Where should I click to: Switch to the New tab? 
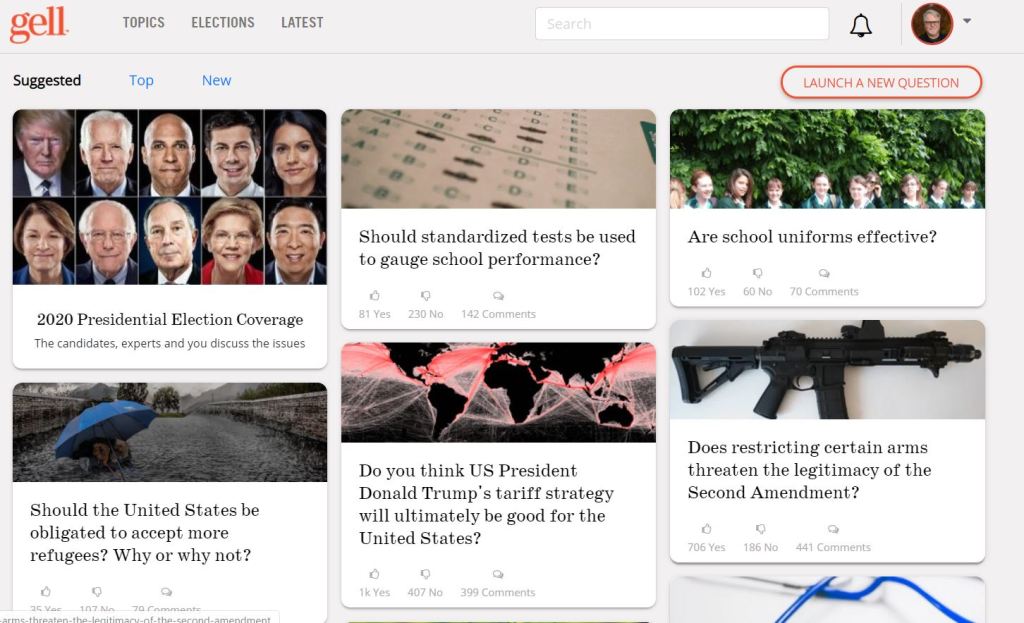tap(216, 80)
